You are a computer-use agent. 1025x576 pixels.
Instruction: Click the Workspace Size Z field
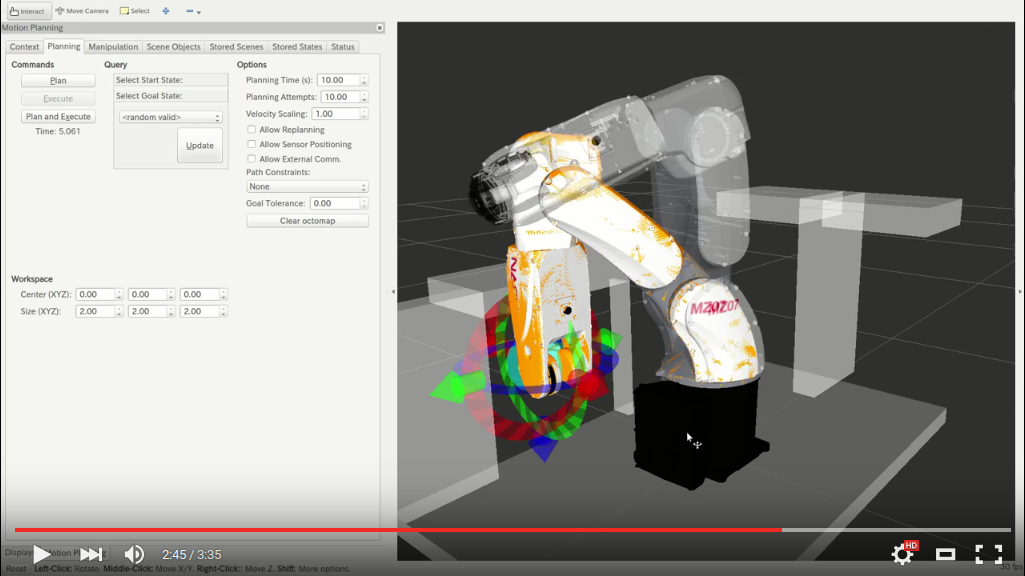[x=200, y=311]
